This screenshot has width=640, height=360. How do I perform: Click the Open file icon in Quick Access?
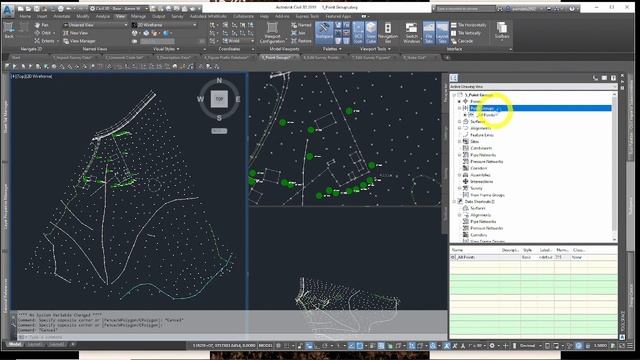pyautogui.click(x=28, y=9)
